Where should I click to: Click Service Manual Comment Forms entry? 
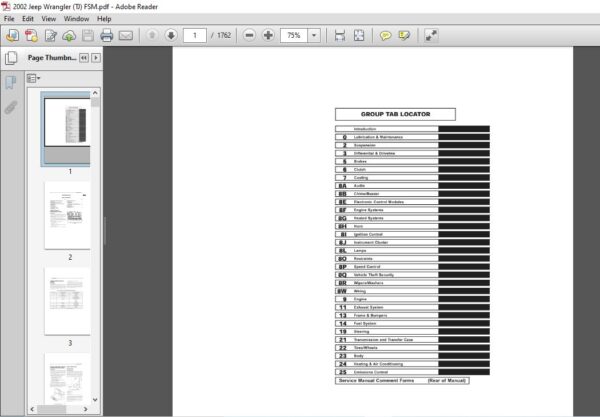tap(402, 381)
